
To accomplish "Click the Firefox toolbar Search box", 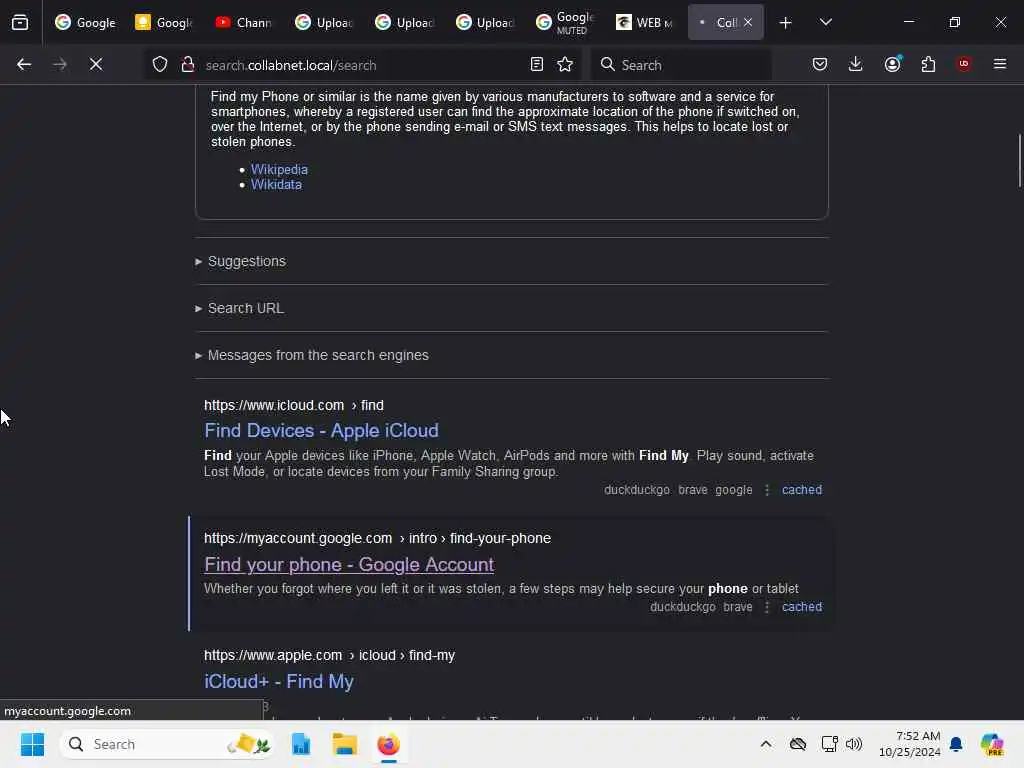I will (x=681, y=65).
